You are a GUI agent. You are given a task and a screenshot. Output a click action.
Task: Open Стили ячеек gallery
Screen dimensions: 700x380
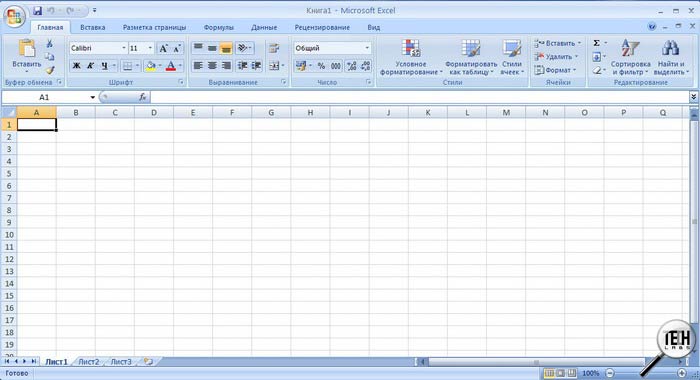pos(512,57)
